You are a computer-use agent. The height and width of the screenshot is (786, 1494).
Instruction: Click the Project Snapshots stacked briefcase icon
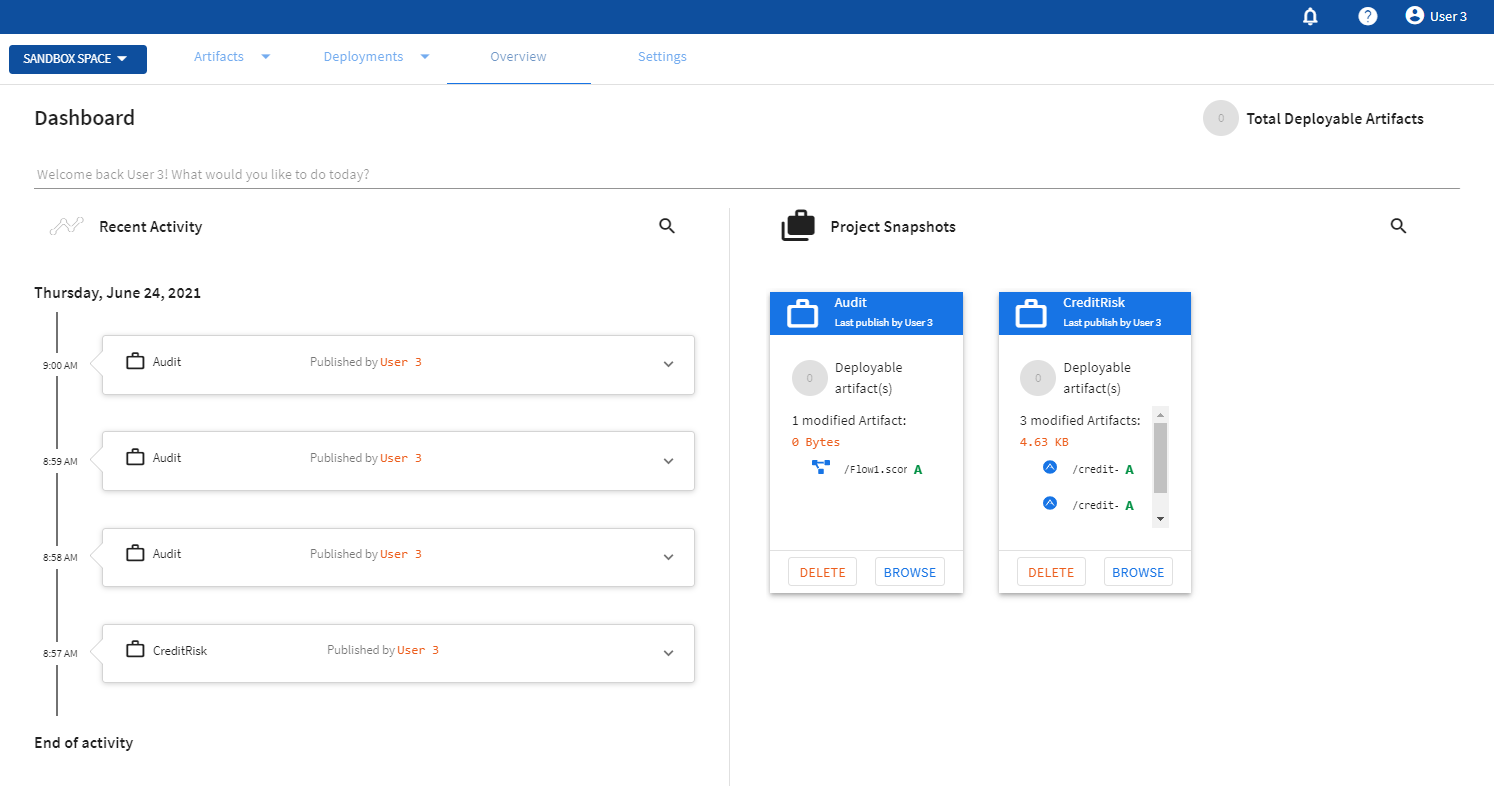point(798,227)
